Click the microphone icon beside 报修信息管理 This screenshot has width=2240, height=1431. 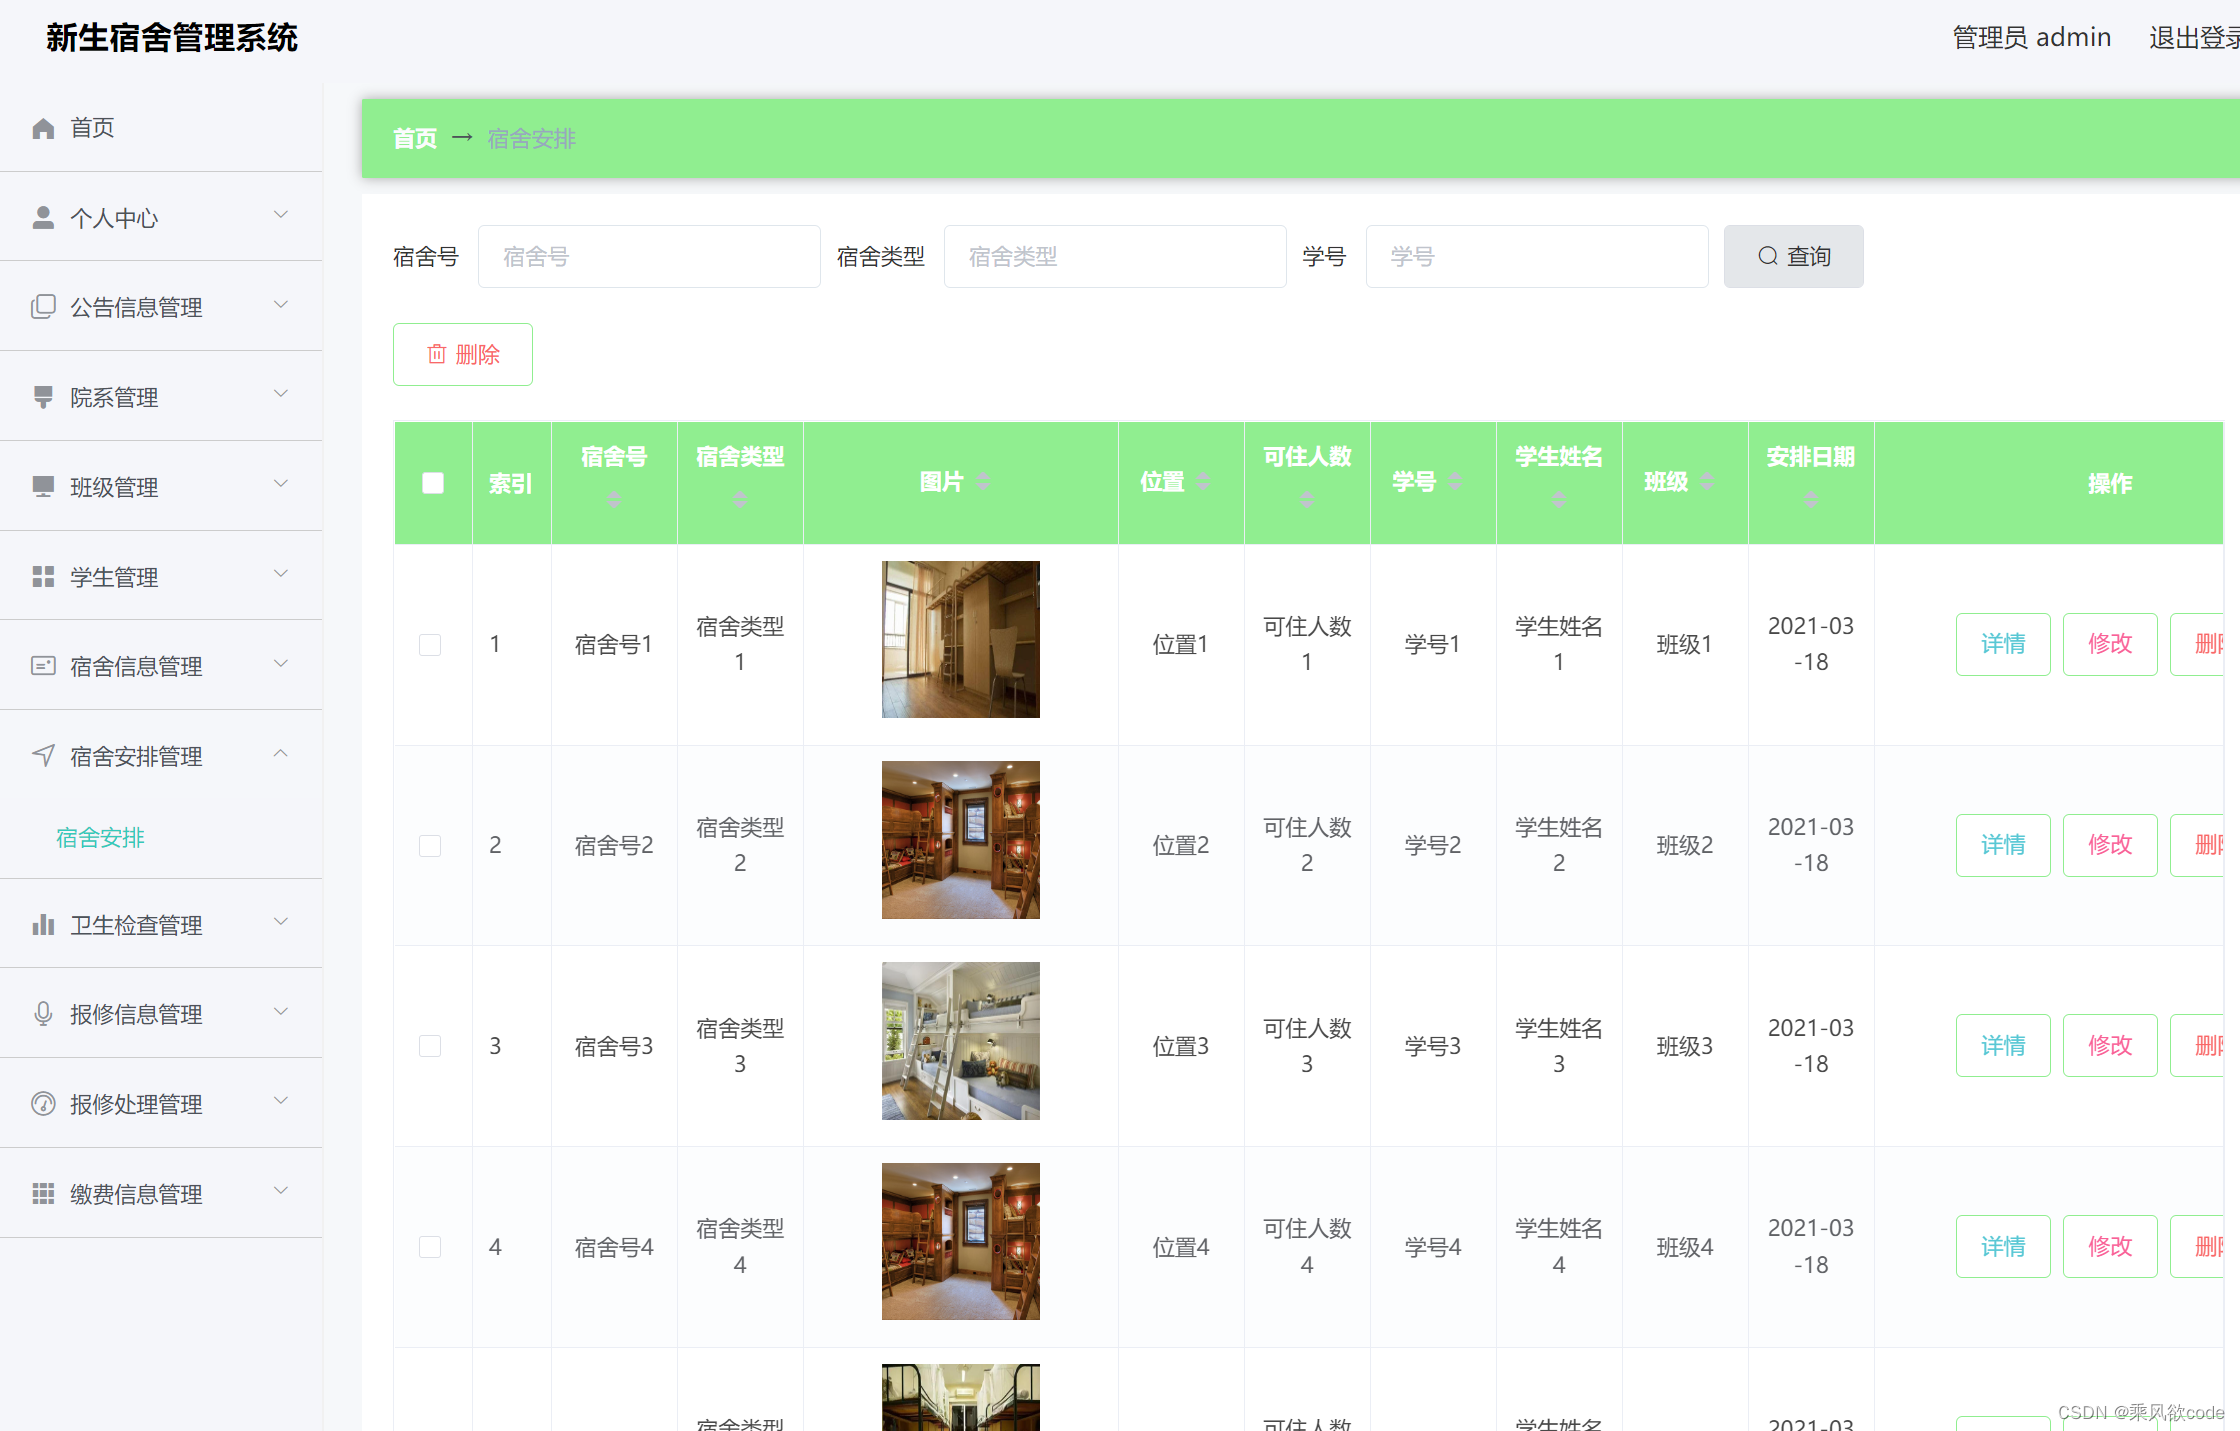click(43, 1014)
